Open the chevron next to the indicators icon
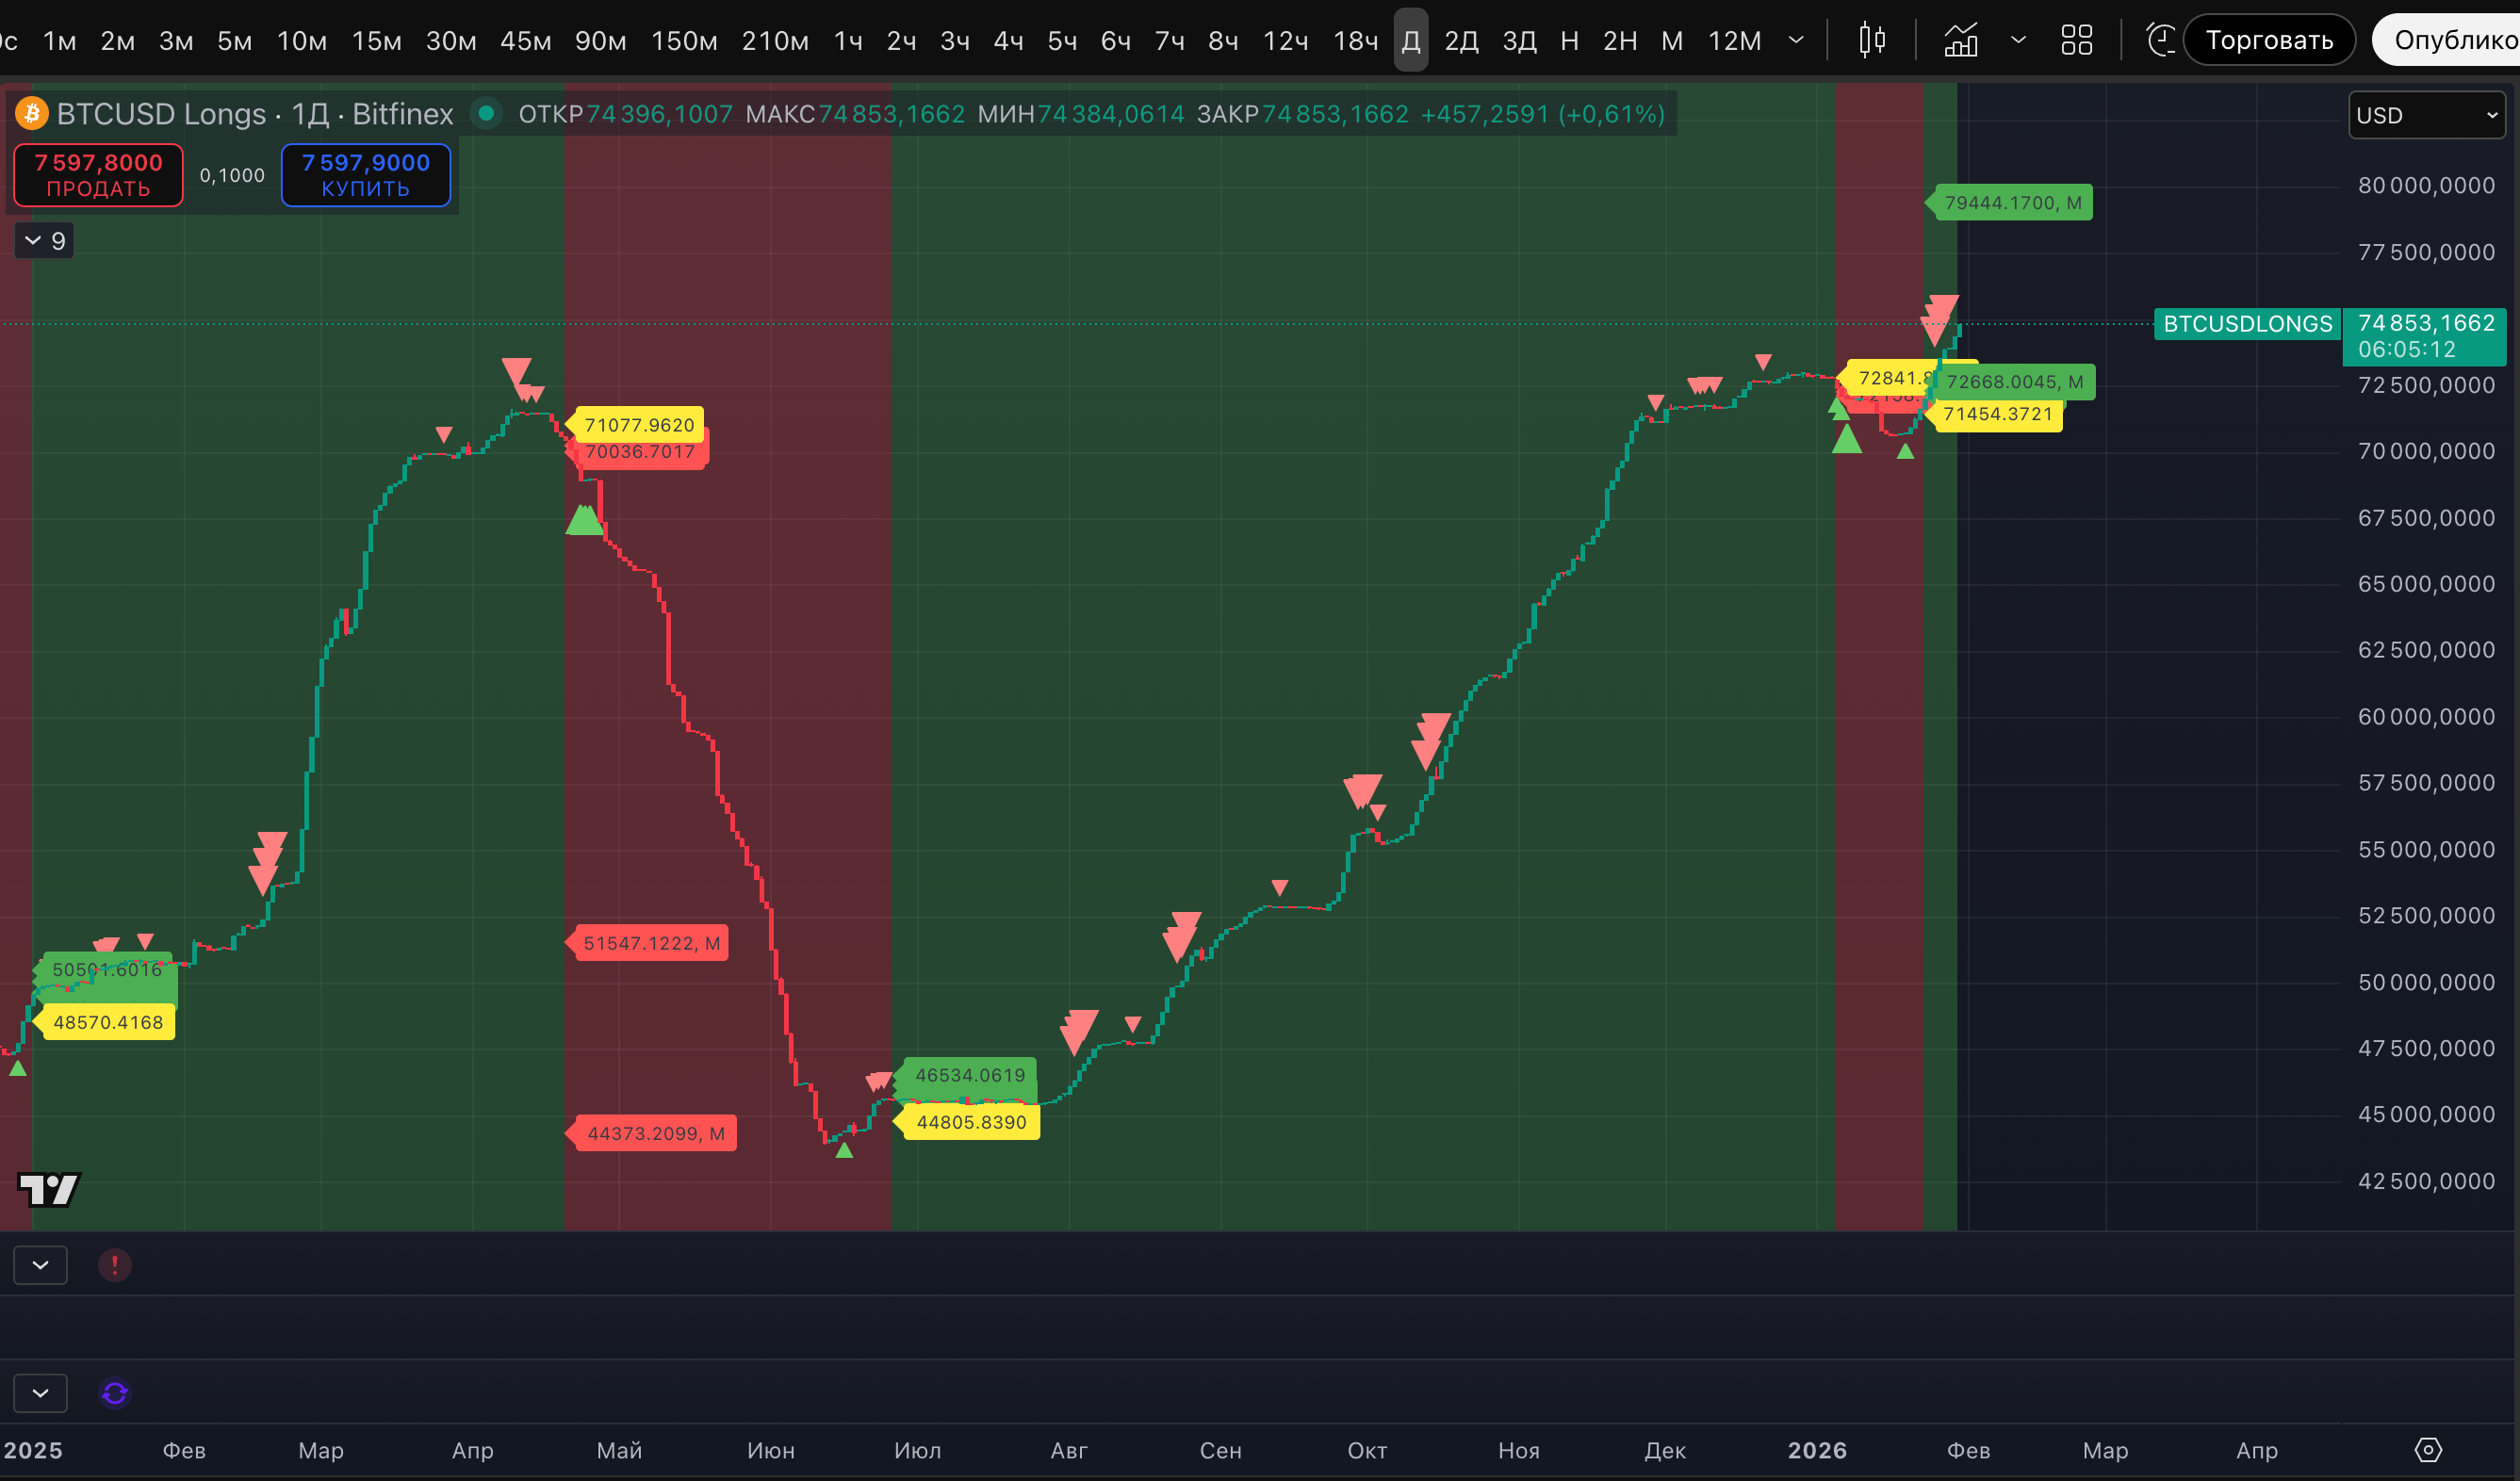Screen dimensions: 2520x1481 pos(2018,40)
